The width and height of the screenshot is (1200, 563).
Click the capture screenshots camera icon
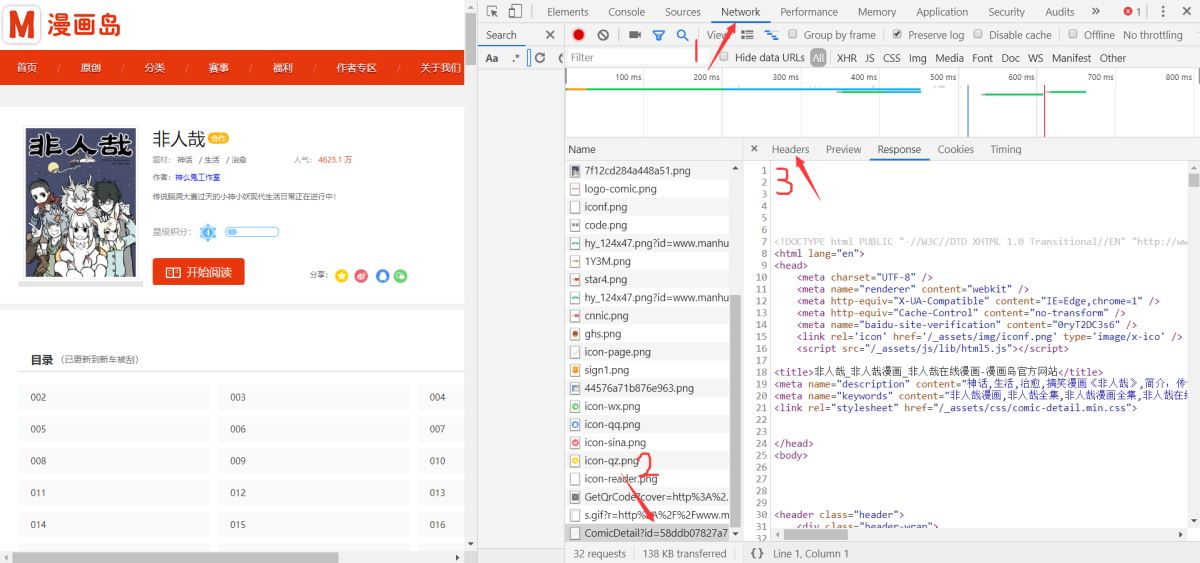click(x=635, y=35)
